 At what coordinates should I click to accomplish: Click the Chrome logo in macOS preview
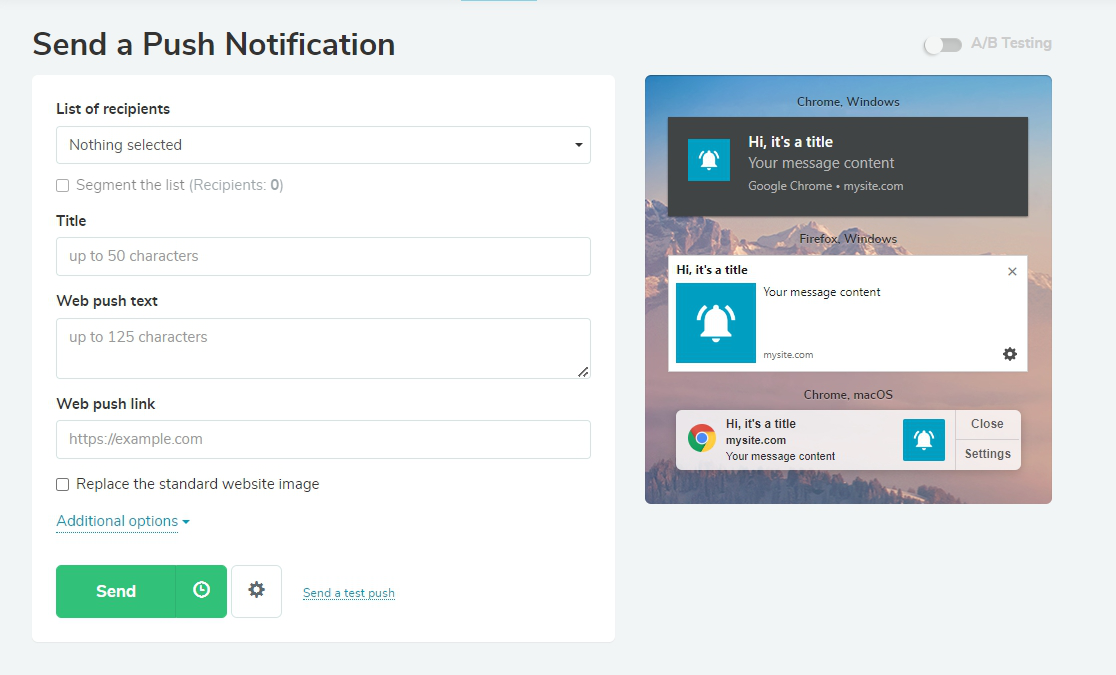[x=702, y=437]
